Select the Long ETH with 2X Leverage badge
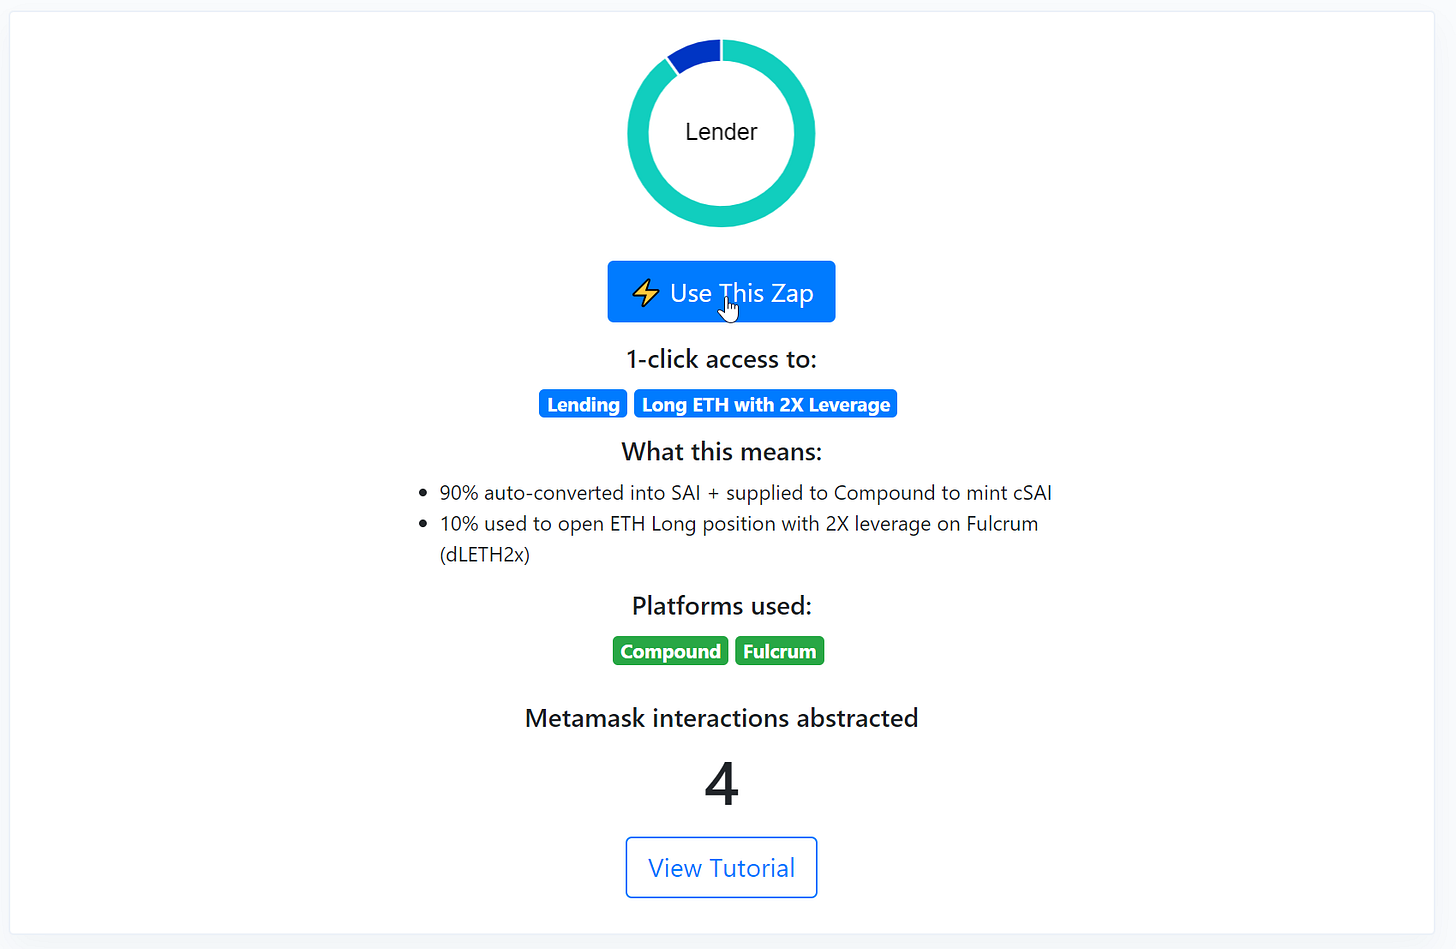The height and width of the screenshot is (949, 1456). click(765, 404)
